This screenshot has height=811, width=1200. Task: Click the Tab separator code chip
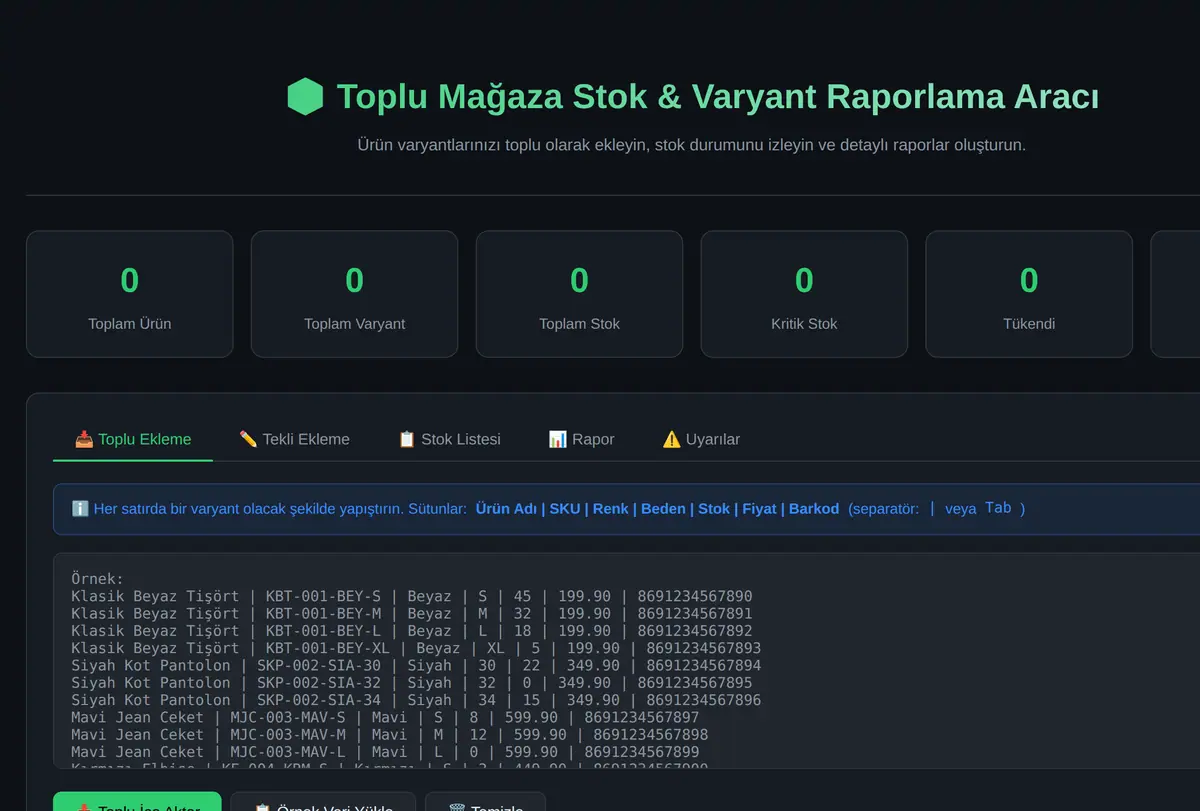click(x=998, y=508)
